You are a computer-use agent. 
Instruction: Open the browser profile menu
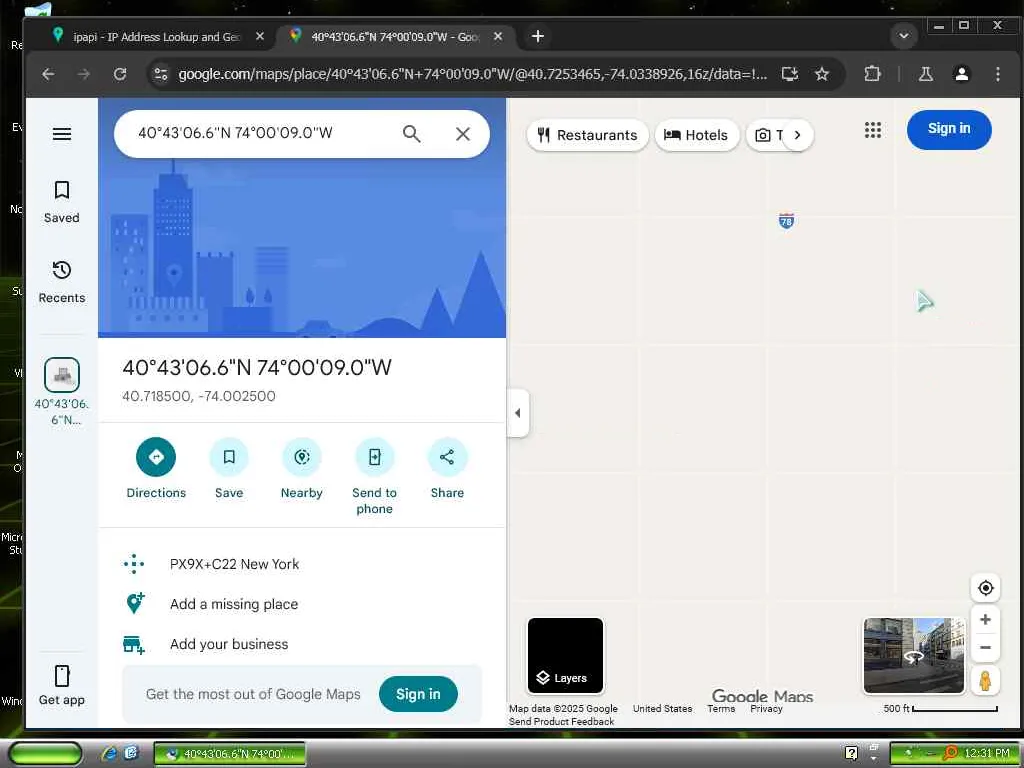coord(962,74)
